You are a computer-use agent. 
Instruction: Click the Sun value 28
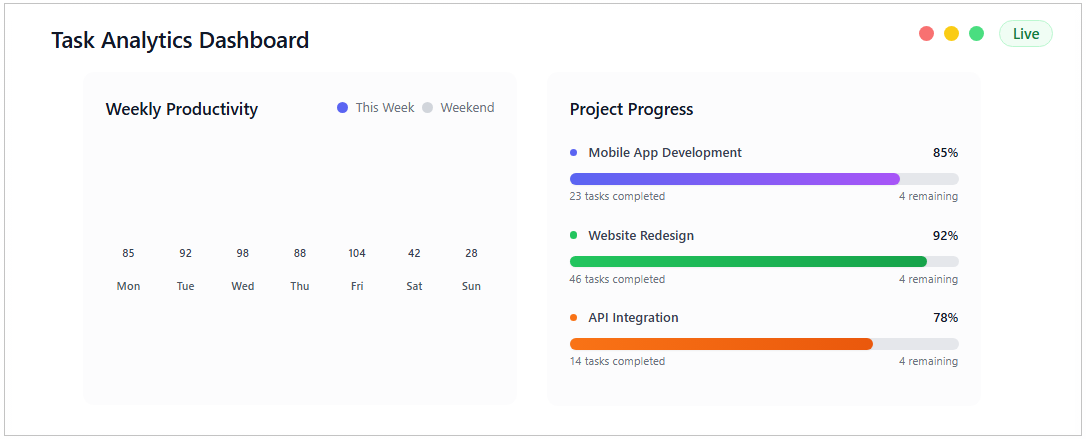click(471, 253)
